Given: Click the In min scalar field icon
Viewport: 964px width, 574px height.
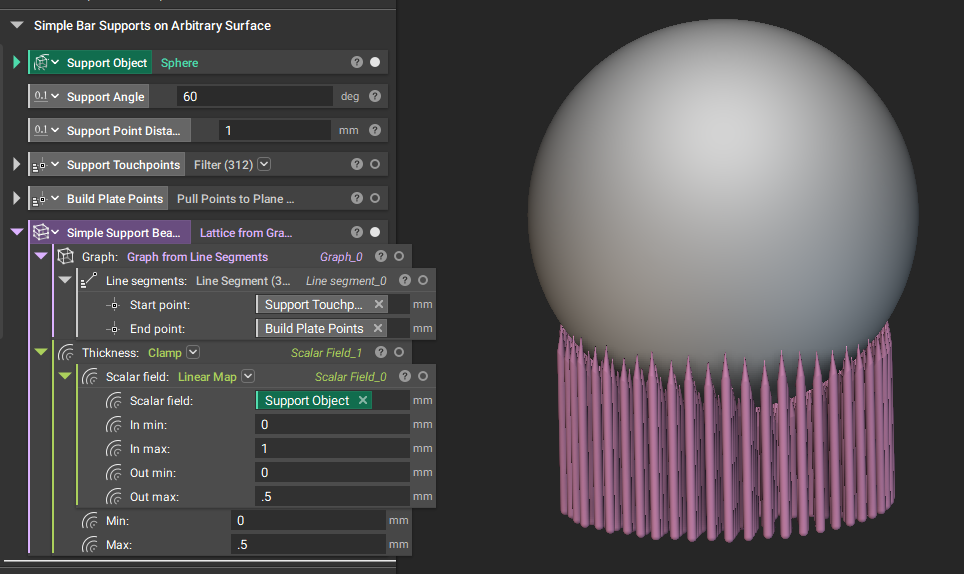Looking at the screenshot, I should [x=114, y=425].
